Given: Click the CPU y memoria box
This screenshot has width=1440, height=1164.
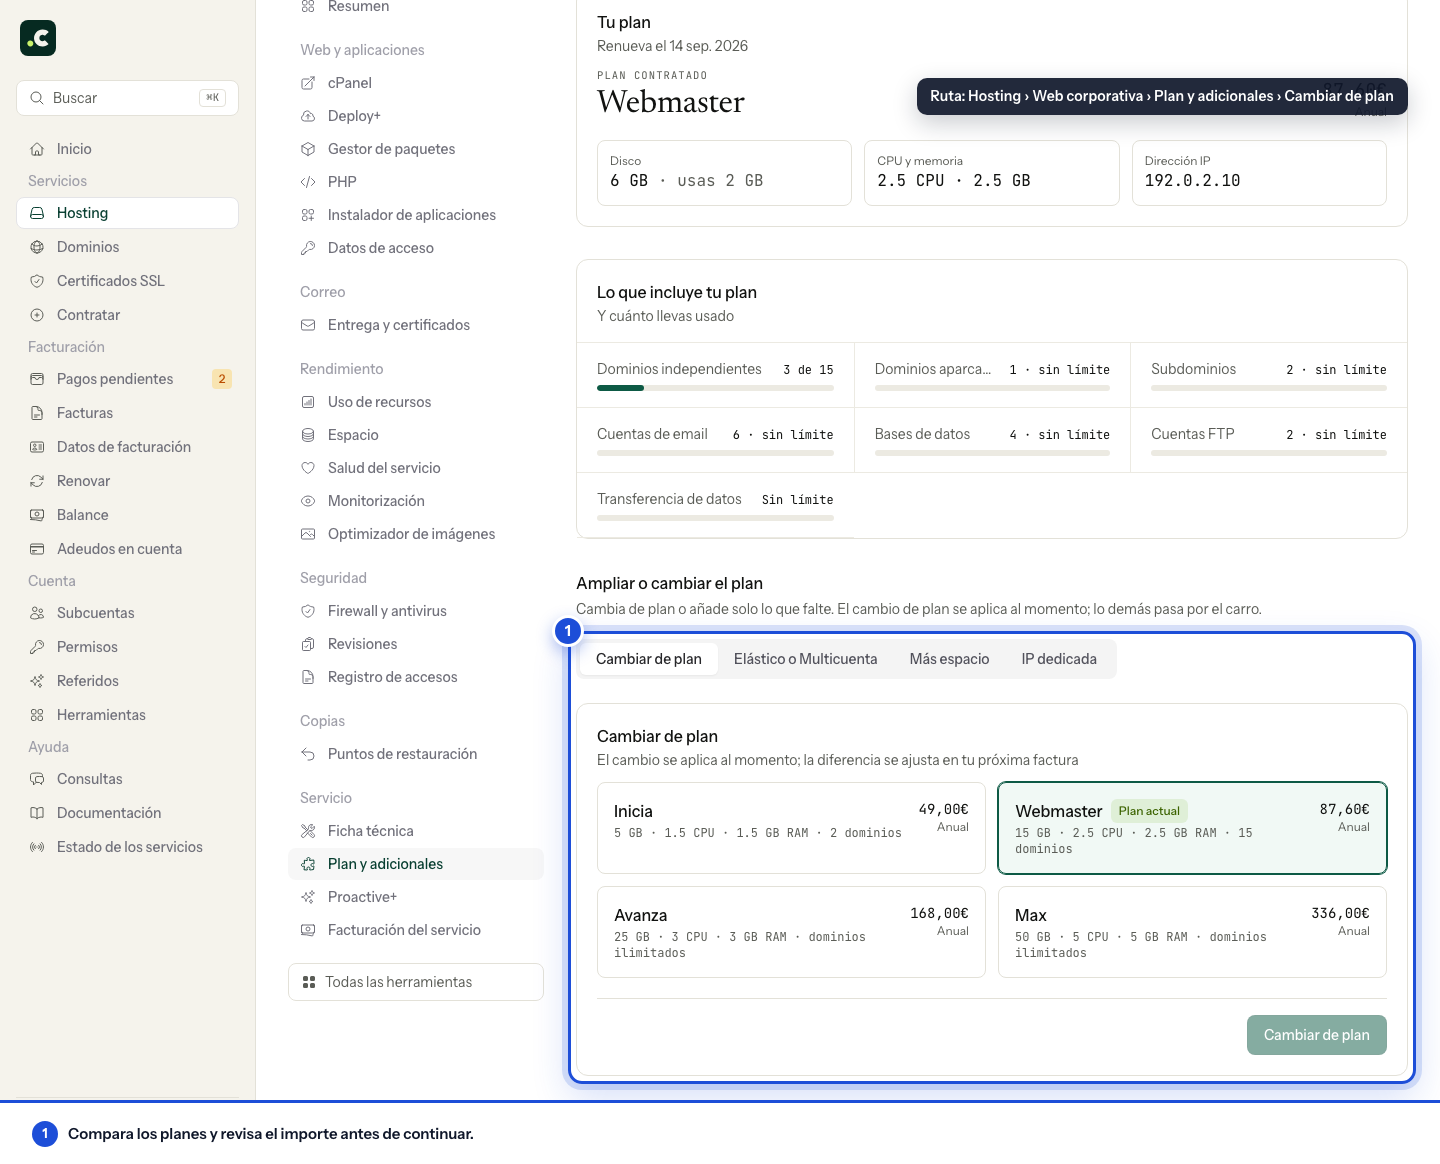Looking at the screenshot, I should 991,173.
